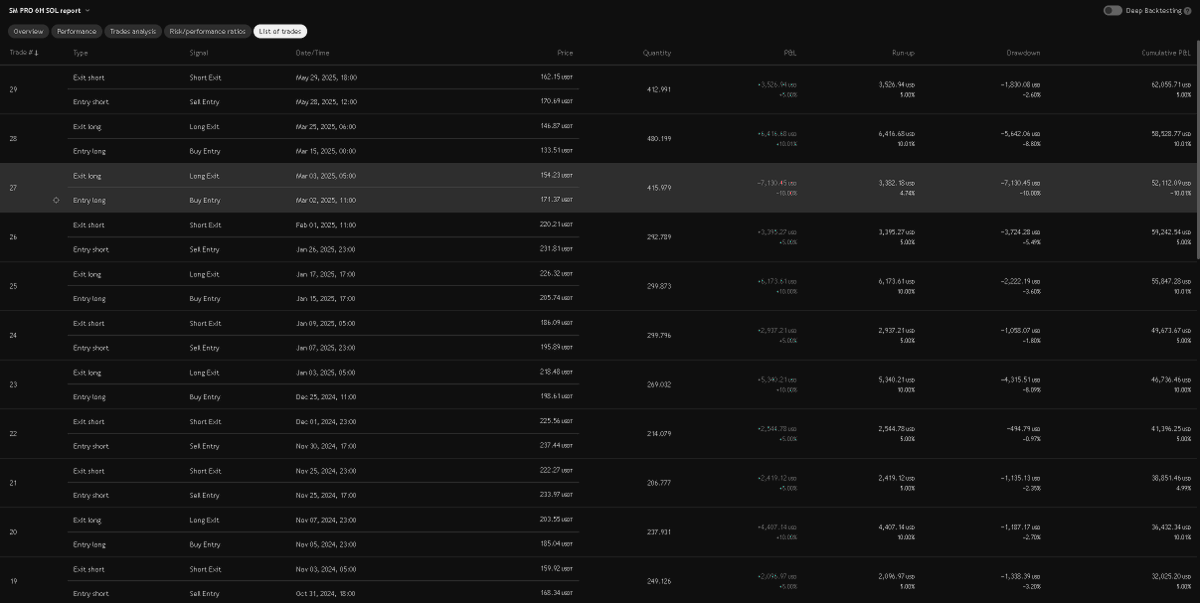Click the date May 28, 2025, 12:00
Image resolution: width=1200 pixels, height=603 pixels.
point(327,101)
